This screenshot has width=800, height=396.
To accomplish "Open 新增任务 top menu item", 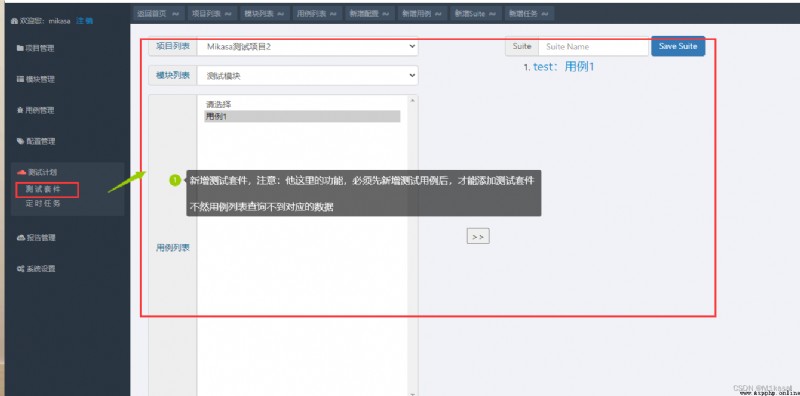I will (x=529, y=14).
